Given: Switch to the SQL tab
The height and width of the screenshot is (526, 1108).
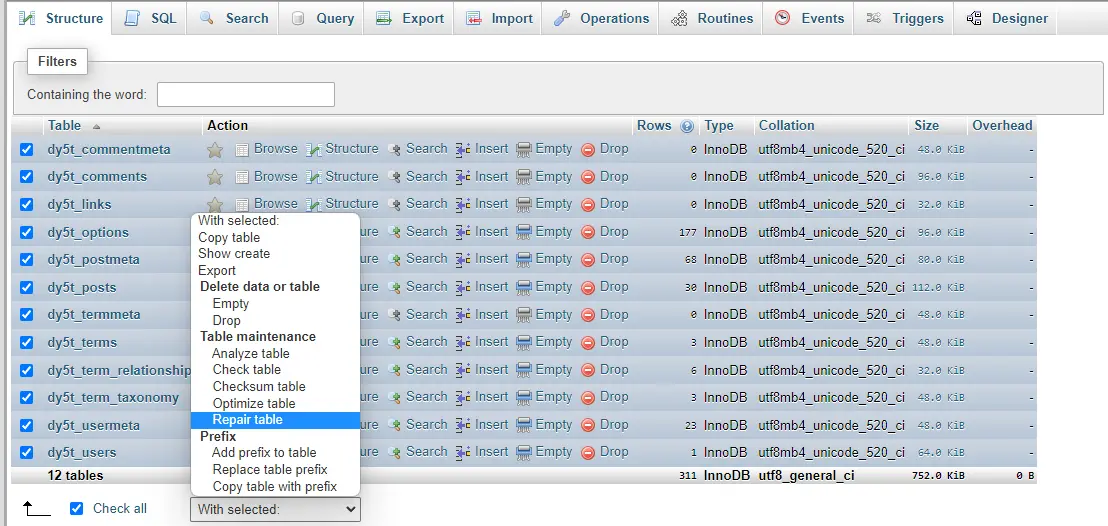Looking at the screenshot, I should point(150,18).
